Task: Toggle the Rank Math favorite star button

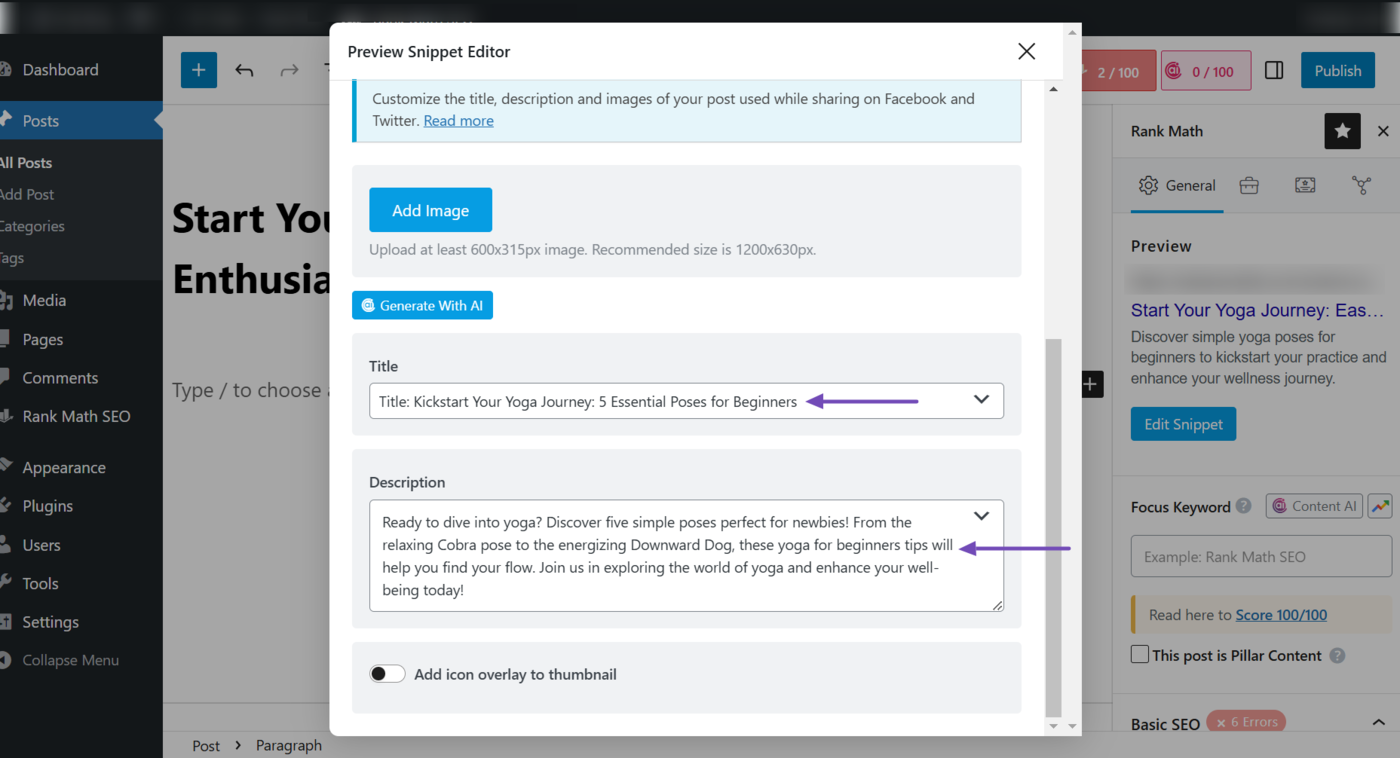Action: point(1342,131)
